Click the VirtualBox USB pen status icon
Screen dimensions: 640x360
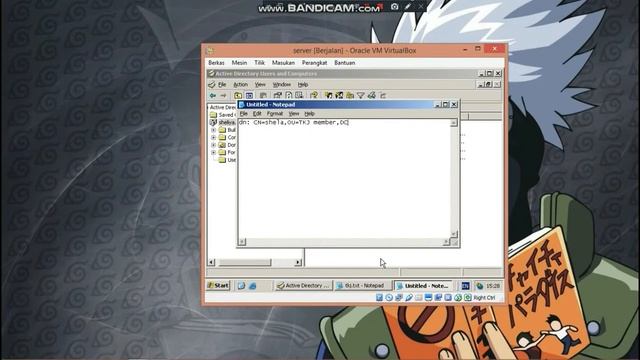pyautogui.click(x=409, y=298)
